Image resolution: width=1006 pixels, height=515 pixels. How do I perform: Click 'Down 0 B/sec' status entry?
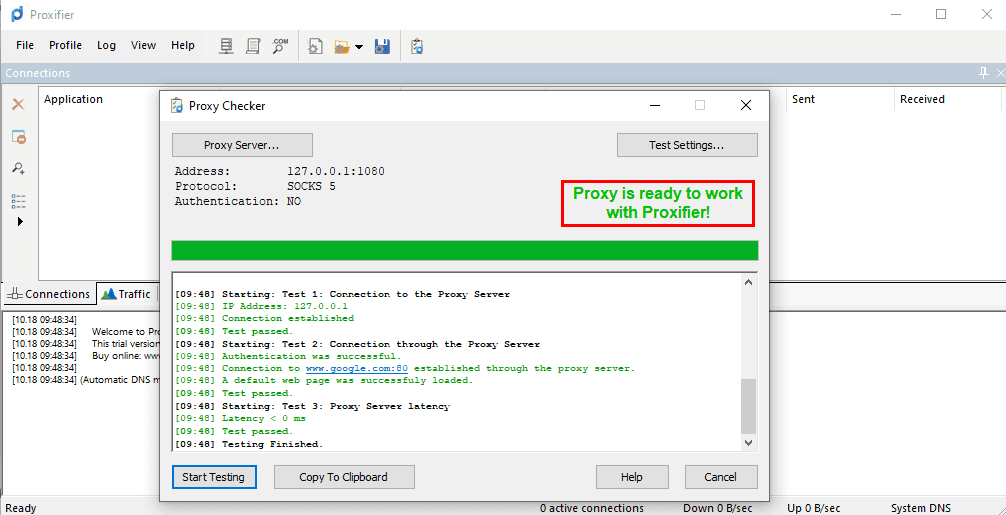click(x=717, y=508)
